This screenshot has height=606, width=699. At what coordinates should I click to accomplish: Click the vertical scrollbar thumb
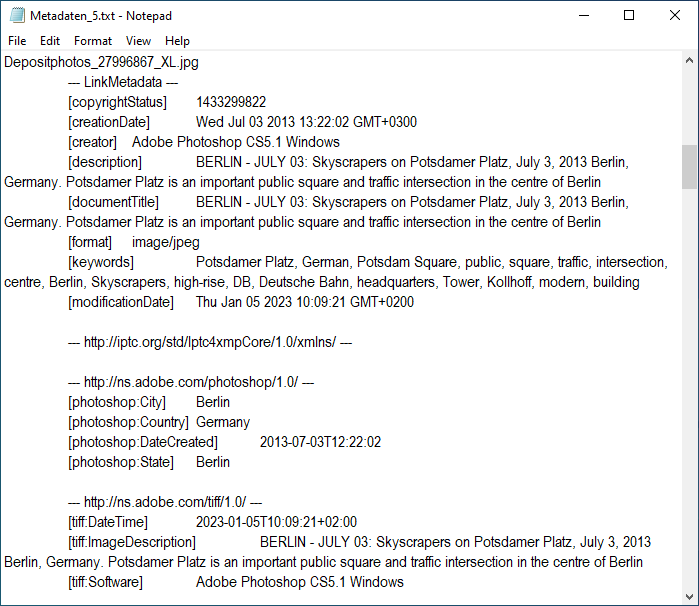(x=689, y=167)
